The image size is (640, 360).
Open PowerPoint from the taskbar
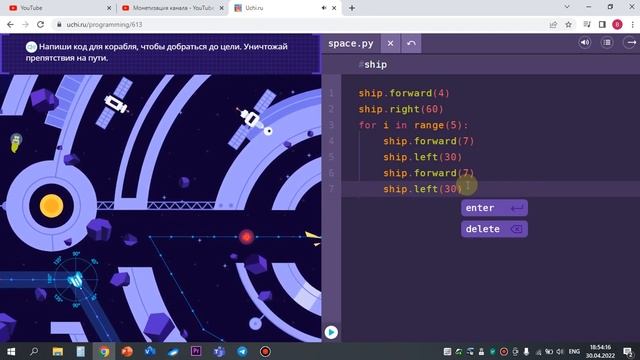click(x=127, y=351)
